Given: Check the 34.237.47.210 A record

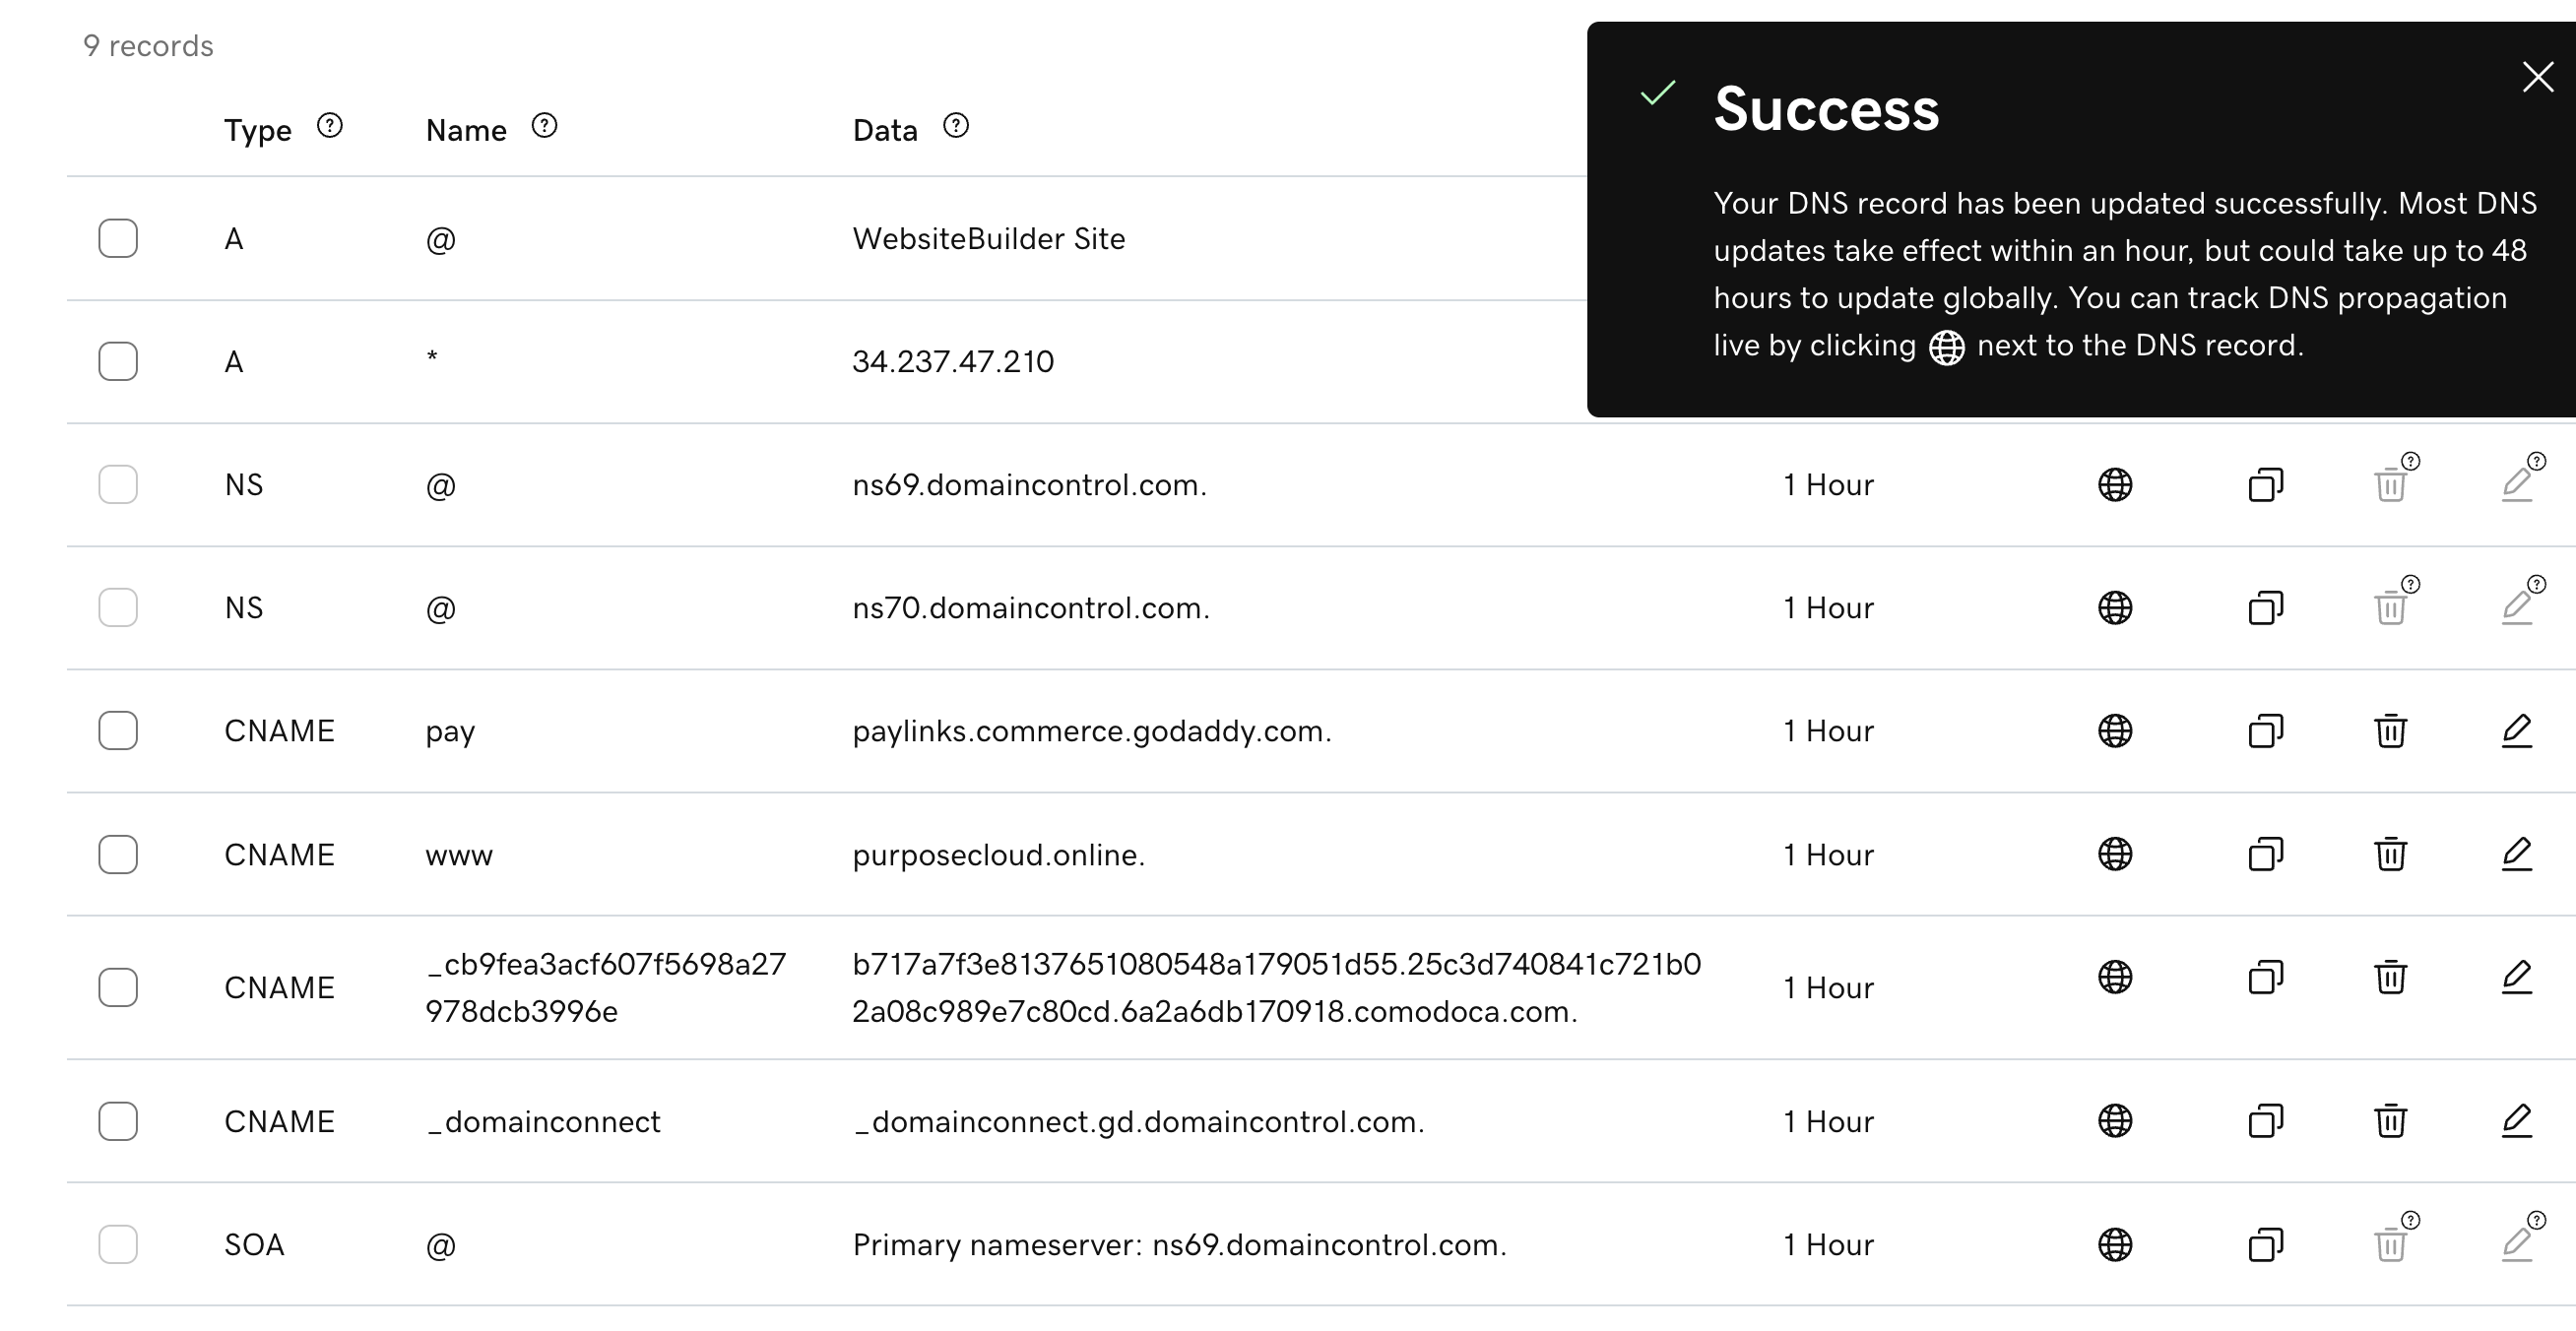Looking at the screenshot, I should (x=118, y=361).
